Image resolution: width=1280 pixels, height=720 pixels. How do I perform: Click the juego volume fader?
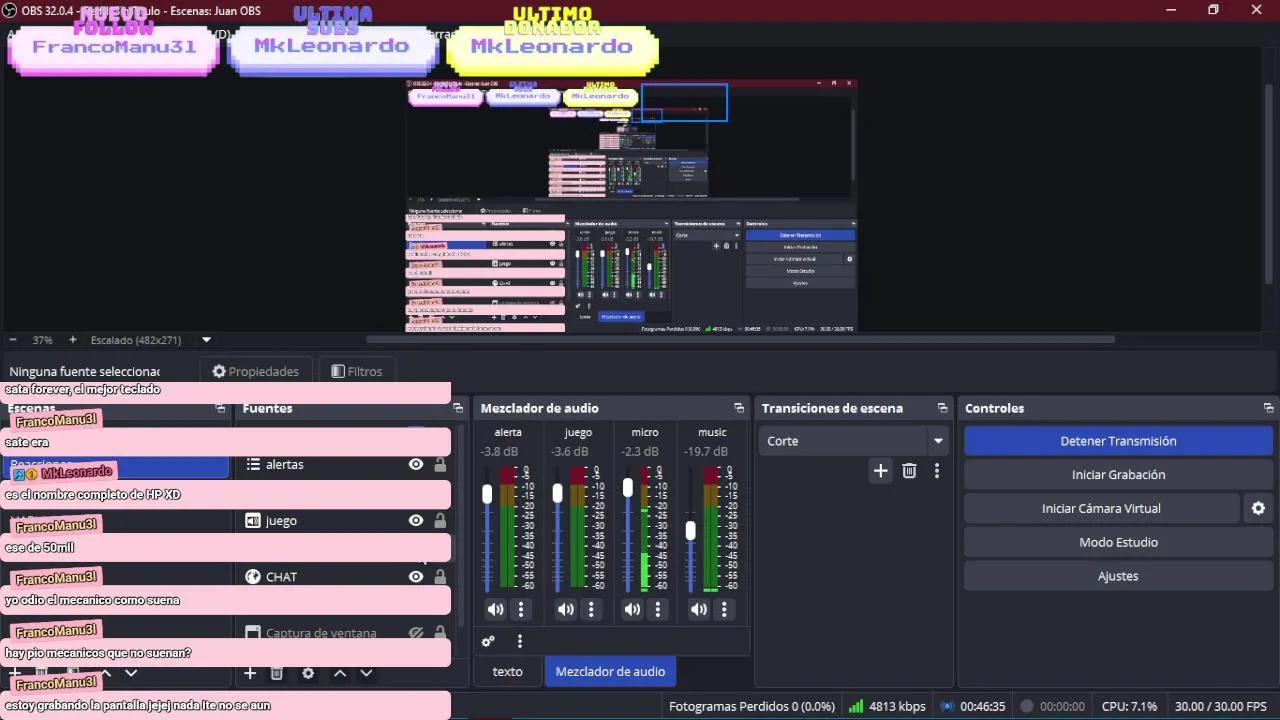pyautogui.click(x=557, y=494)
